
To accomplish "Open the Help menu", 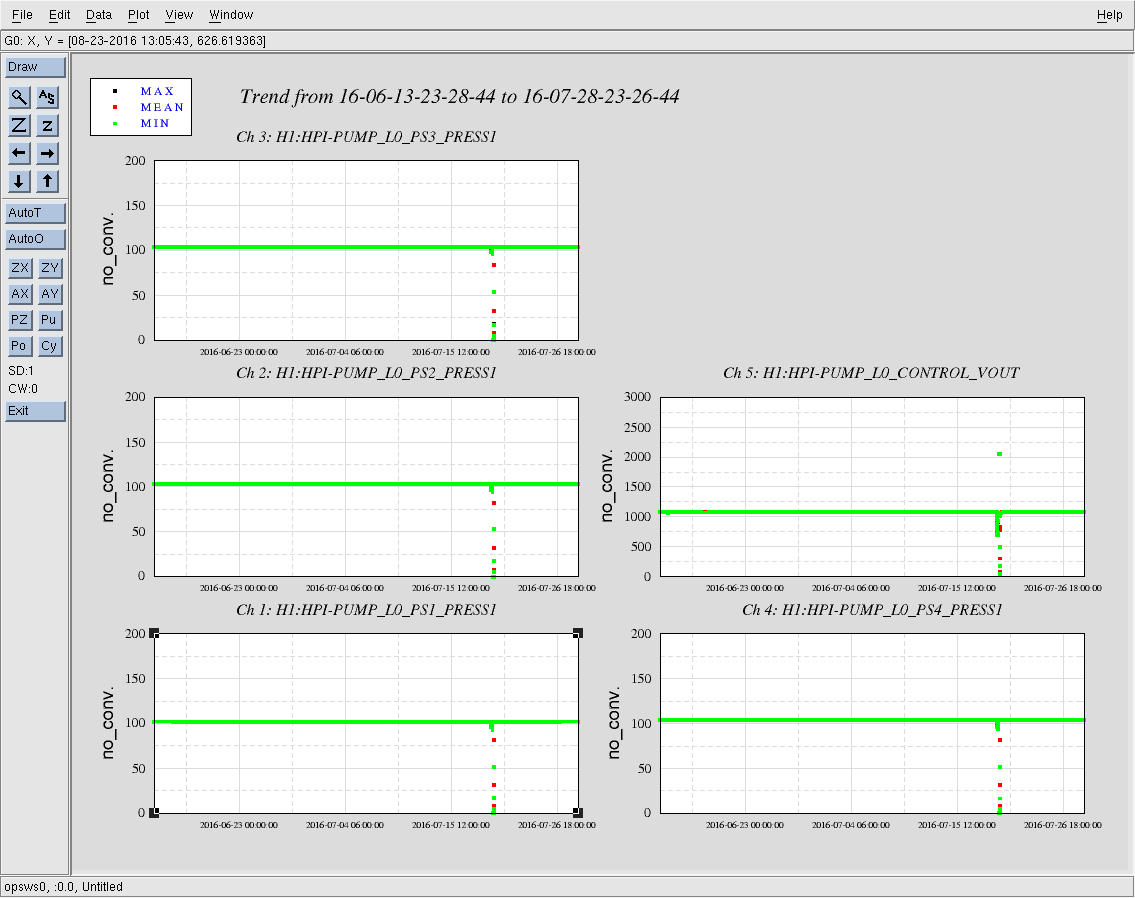I will tap(1109, 14).
